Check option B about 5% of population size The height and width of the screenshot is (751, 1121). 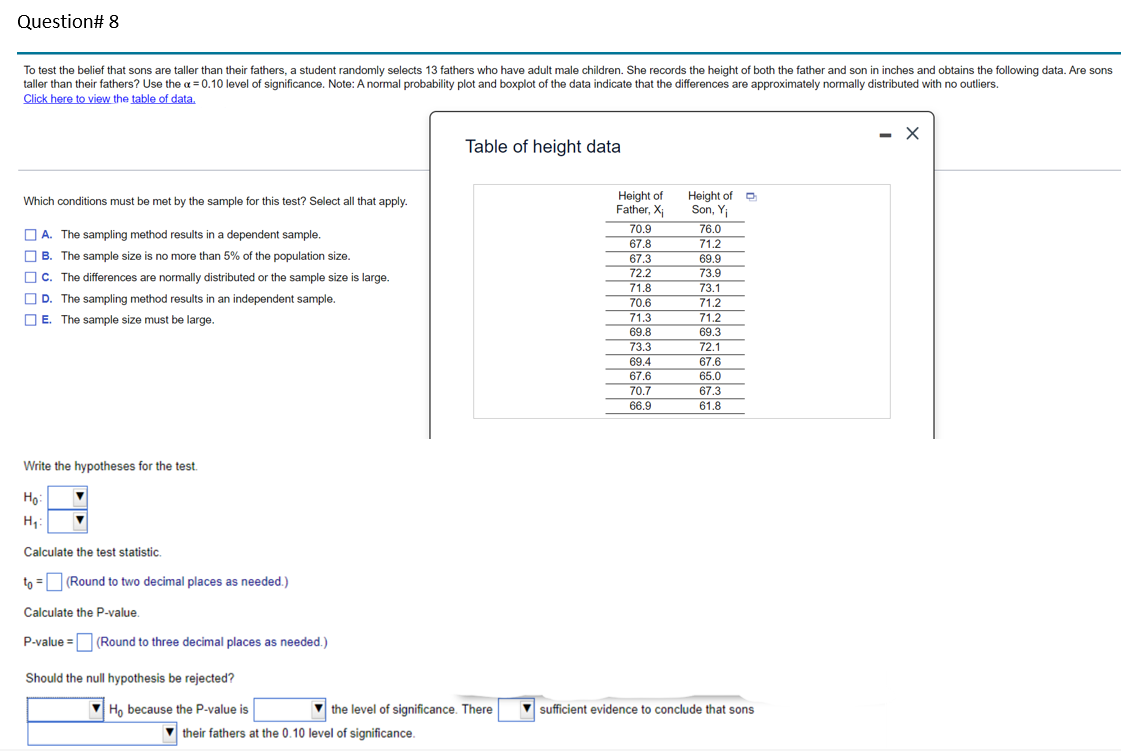[31, 256]
